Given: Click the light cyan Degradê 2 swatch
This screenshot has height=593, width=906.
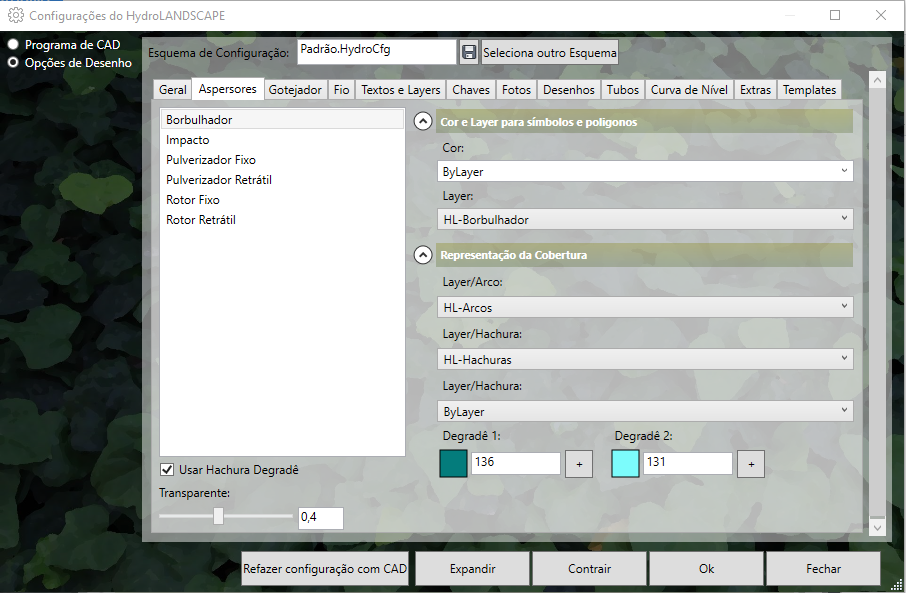Looking at the screenshot, I should 625,464.
